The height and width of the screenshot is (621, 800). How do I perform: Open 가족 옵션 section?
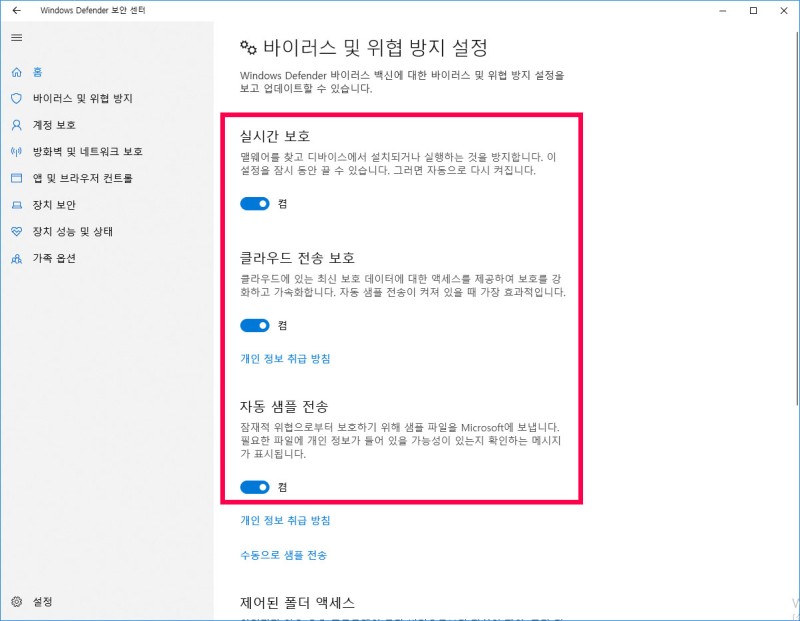(x=54, y=258)
